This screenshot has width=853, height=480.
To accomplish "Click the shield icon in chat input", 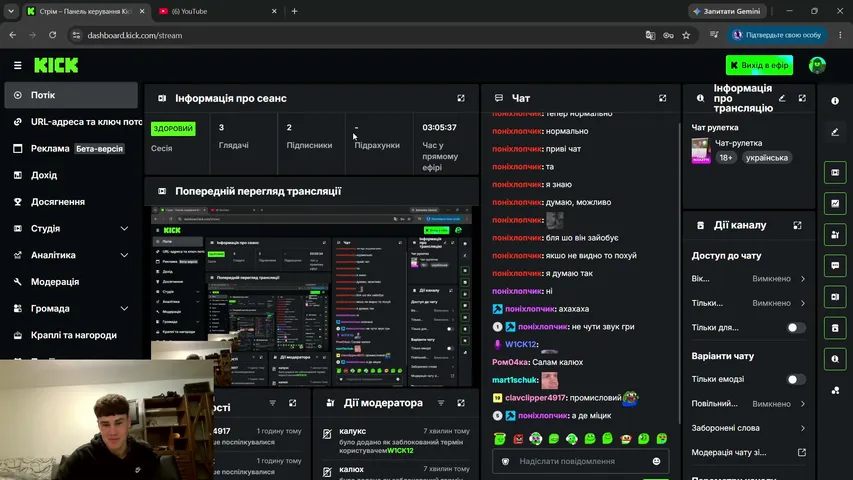I will pyautogui.click(x=505, y=461).
